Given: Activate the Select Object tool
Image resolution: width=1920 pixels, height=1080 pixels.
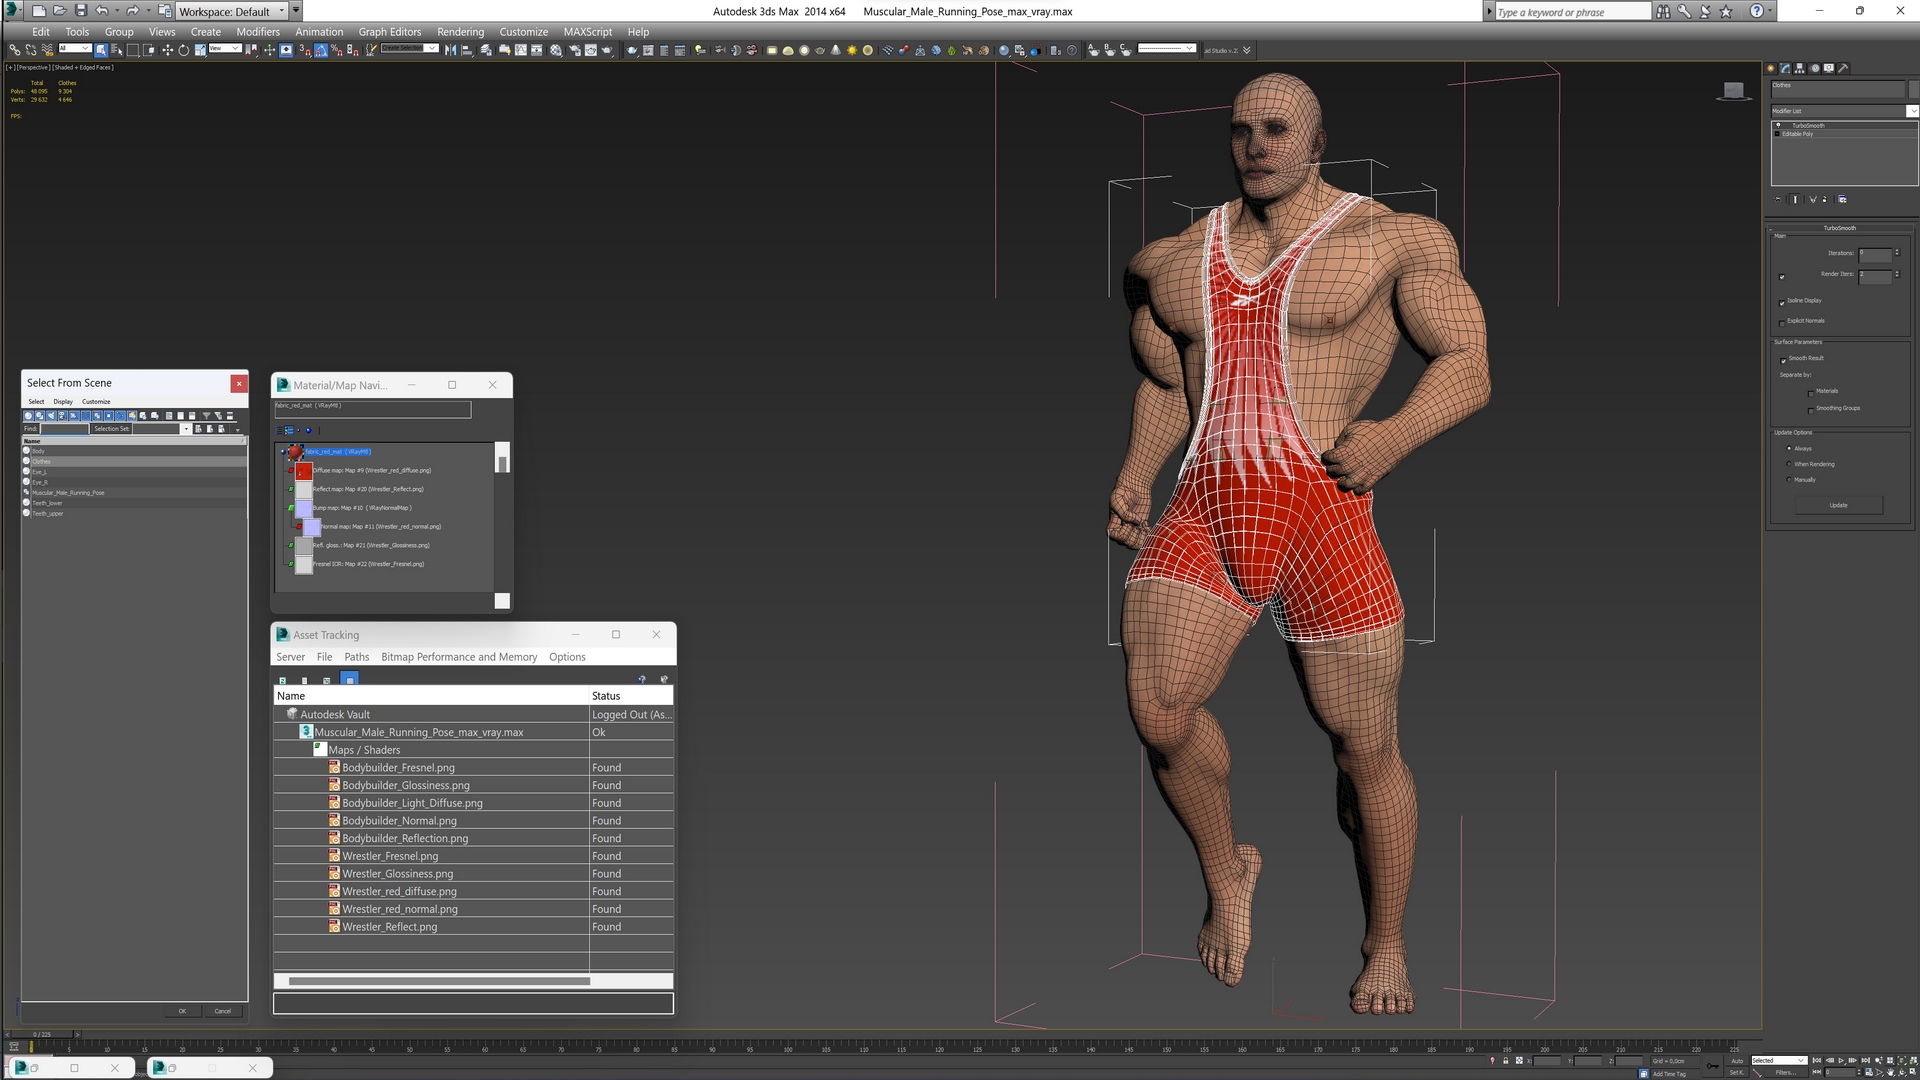Looking at the screenshot, I should click(x=101, y=50).
